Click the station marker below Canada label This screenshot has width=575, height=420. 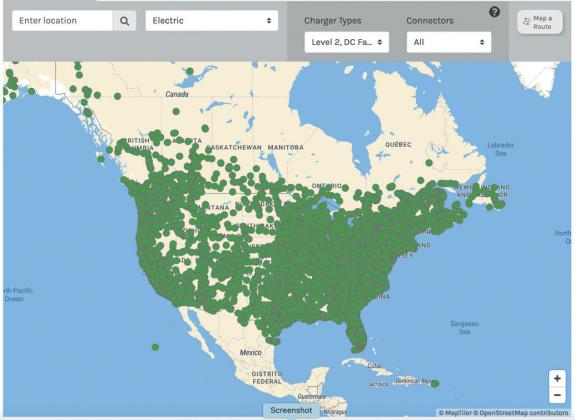click(176, 111)
